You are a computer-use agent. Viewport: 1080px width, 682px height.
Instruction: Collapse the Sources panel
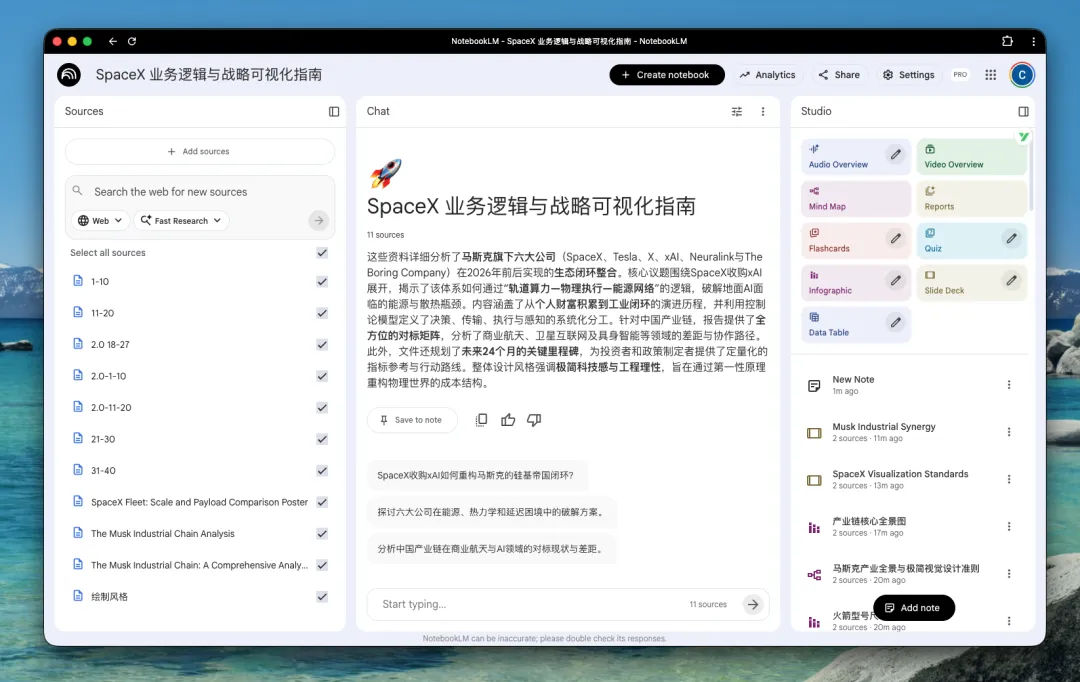(x=334, y=112)
